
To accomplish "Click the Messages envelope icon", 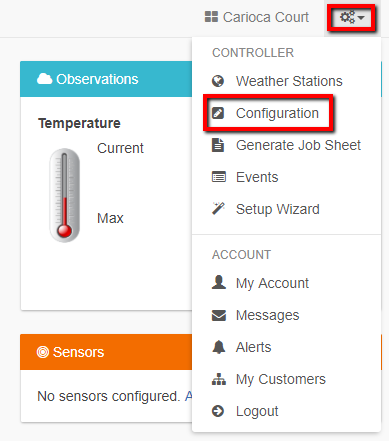I will (219, 315).
